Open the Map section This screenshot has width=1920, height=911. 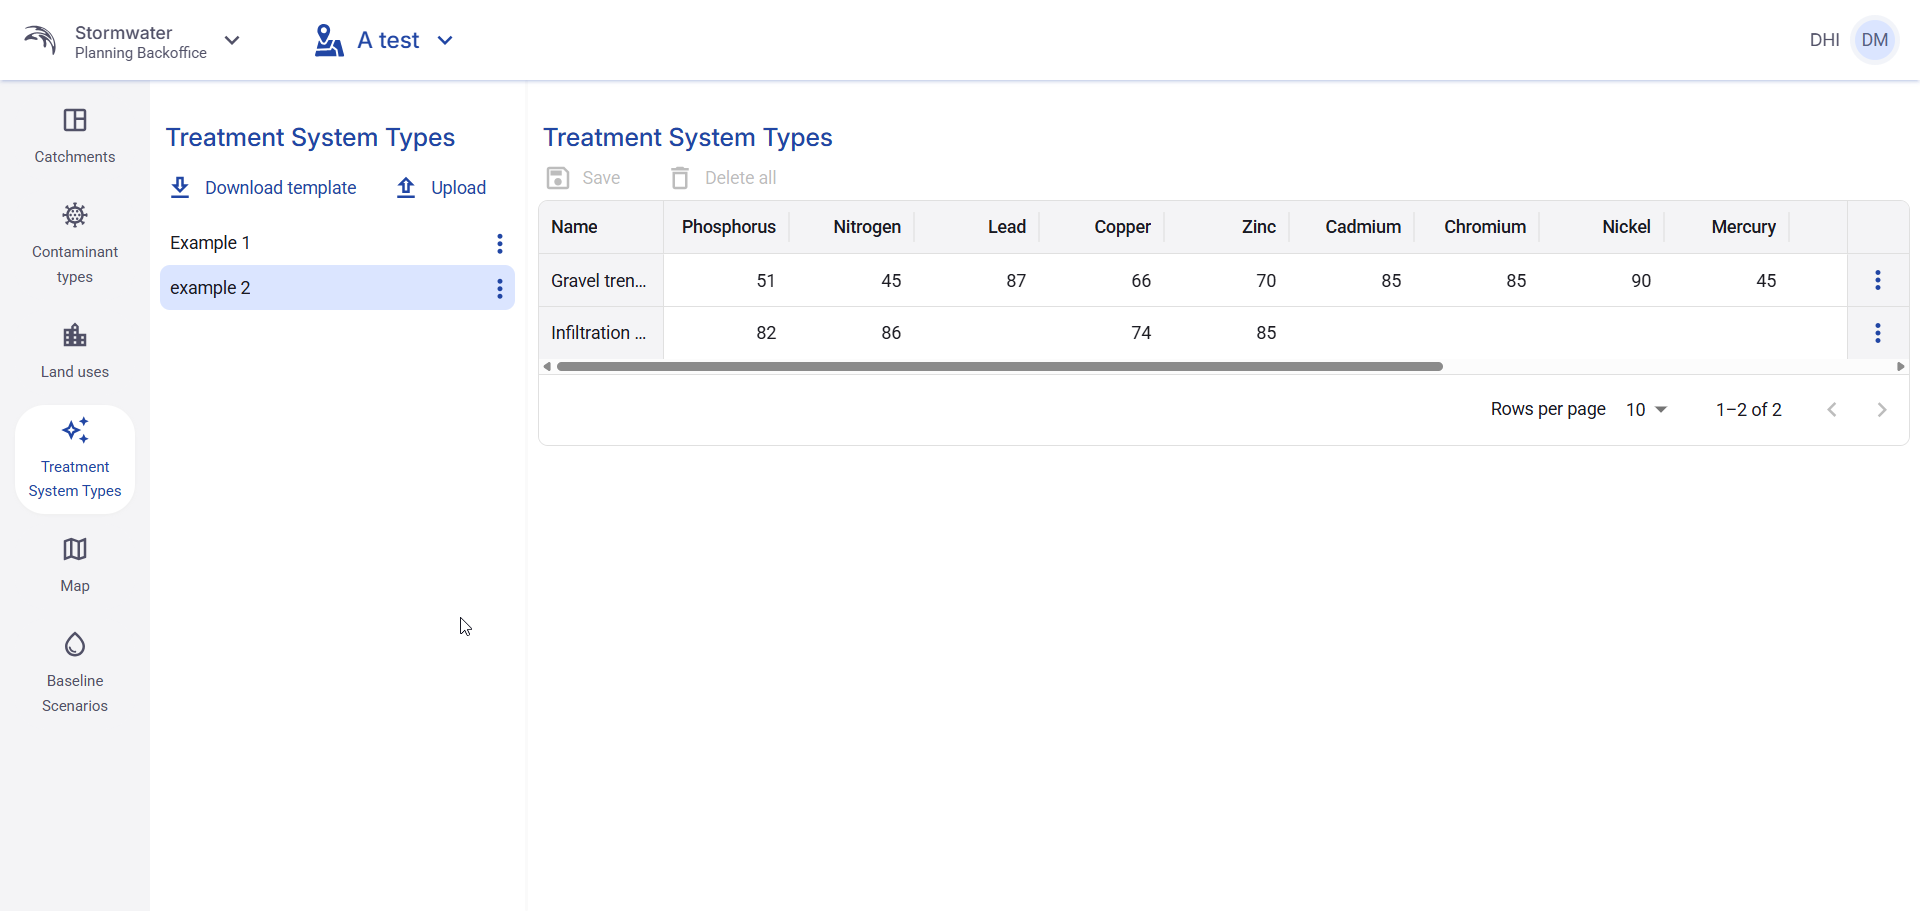tap(75, 565)
